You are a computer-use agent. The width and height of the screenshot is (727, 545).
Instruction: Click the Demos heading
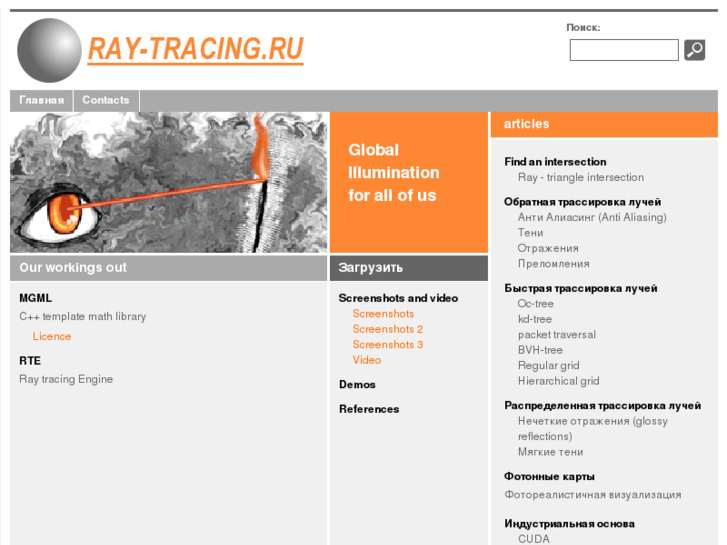click(x=357, y=385)
